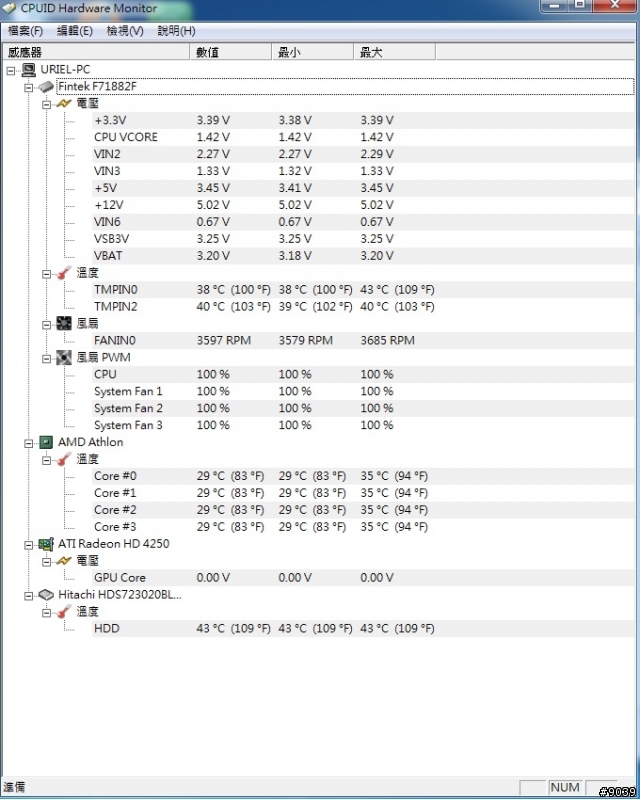The width and height of the screenshot is (640, 800).
Task: Click the 最小 minimum column header
Action: click(313, 52)
